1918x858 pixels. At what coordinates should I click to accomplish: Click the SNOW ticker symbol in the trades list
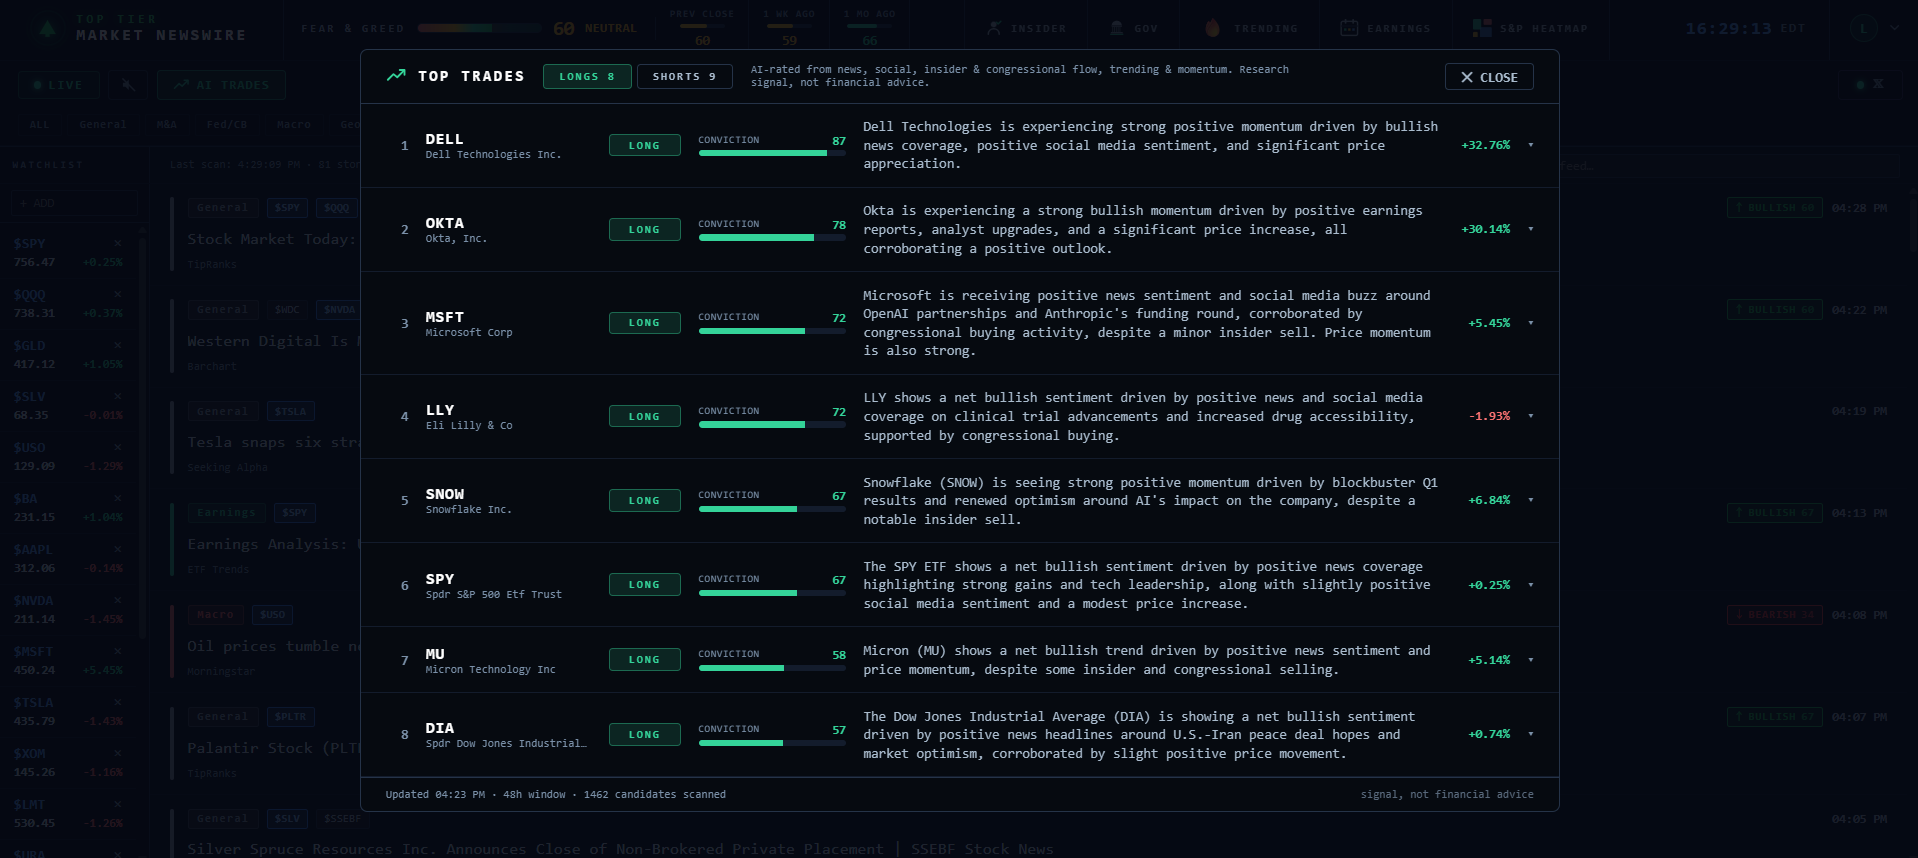445,494
